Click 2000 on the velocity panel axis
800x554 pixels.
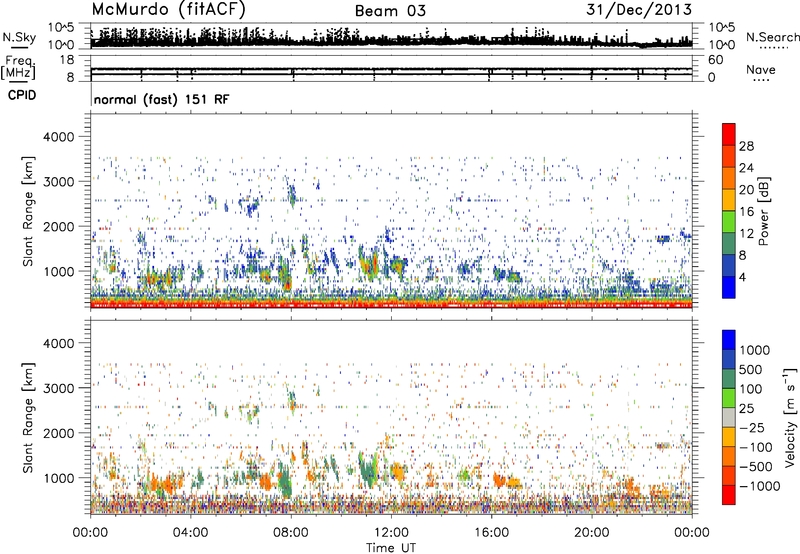[x=59, y=433]
